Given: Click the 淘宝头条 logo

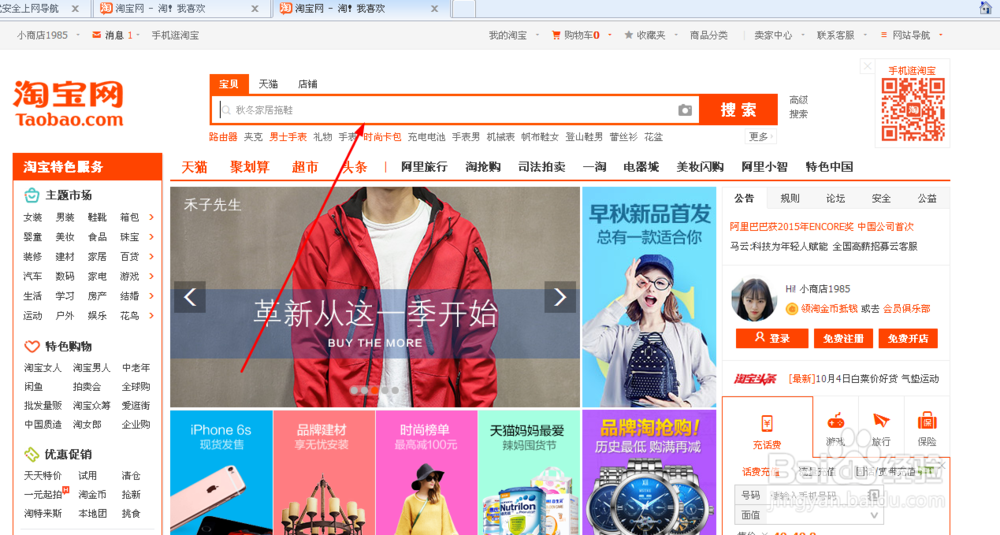Looking at the screenshot, I should [x=755, y=379].
